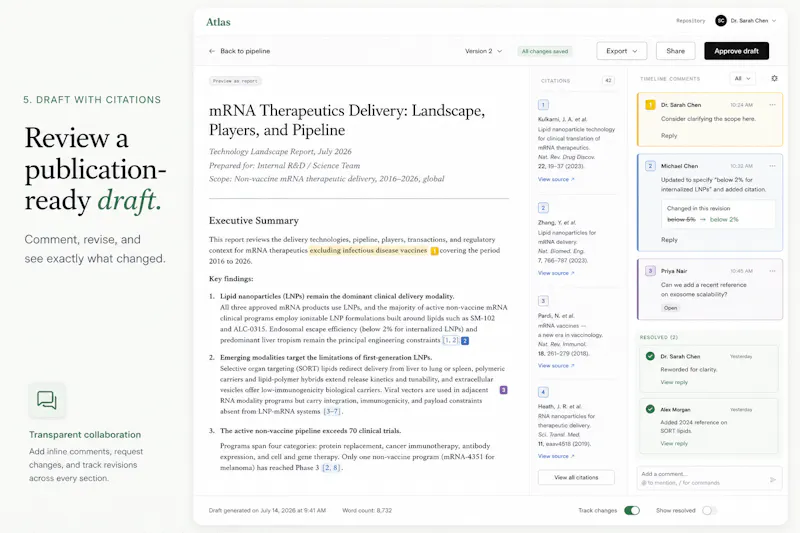This screenshot has width=800, height=533.
Task: Reply to Michael Chen's comment
Action: [x=669, y=240]
